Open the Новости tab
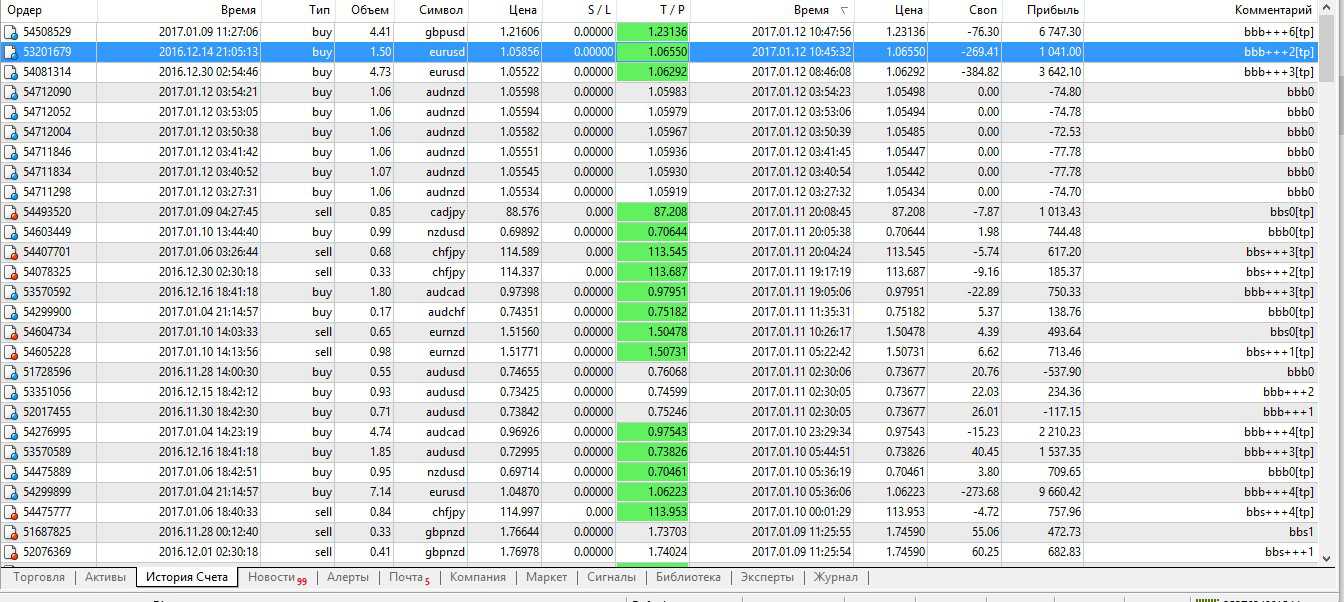Viewport: 1344px width, 602px height. click(x=273, y=577)
